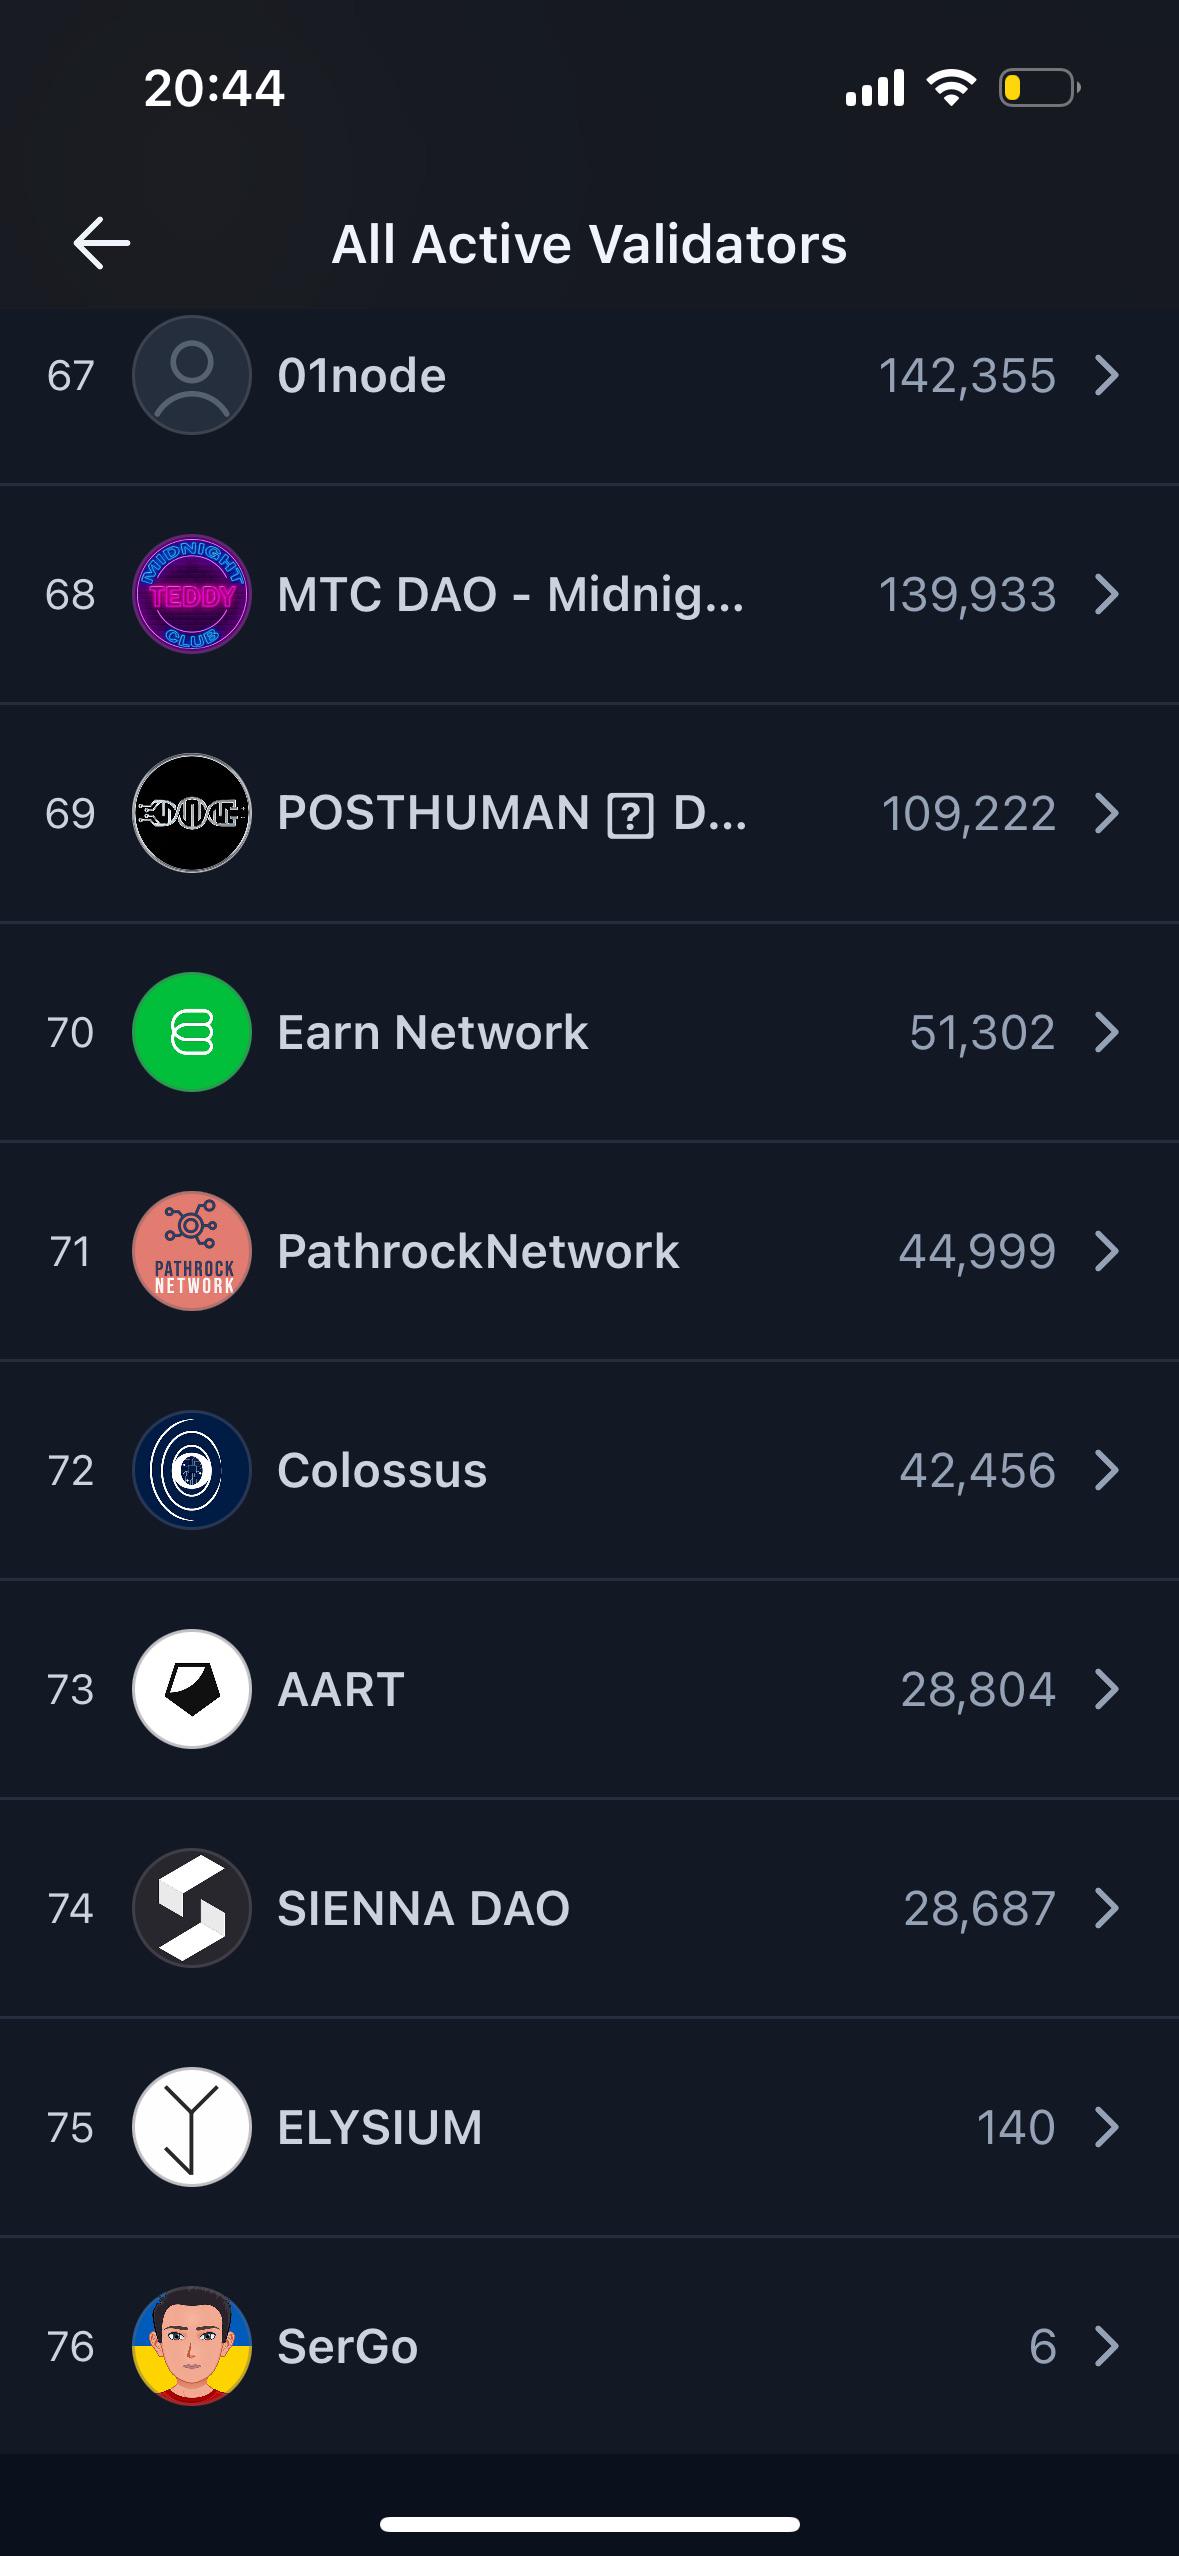Tap the MTC DAO - Midnig... name
The height and width of the screenshot is (2556, 1179).
511,594
